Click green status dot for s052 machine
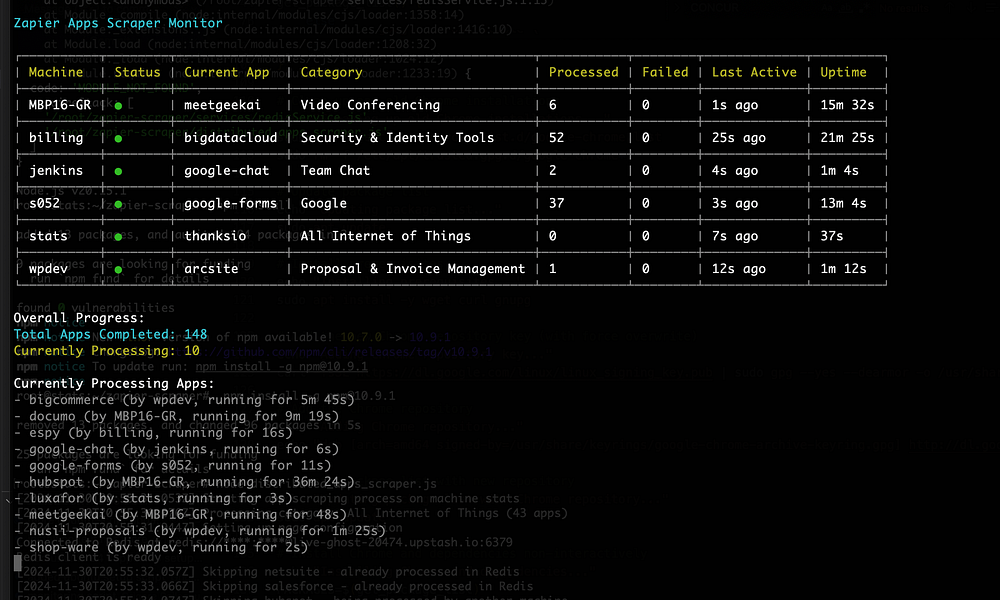 tap(118, 204)
